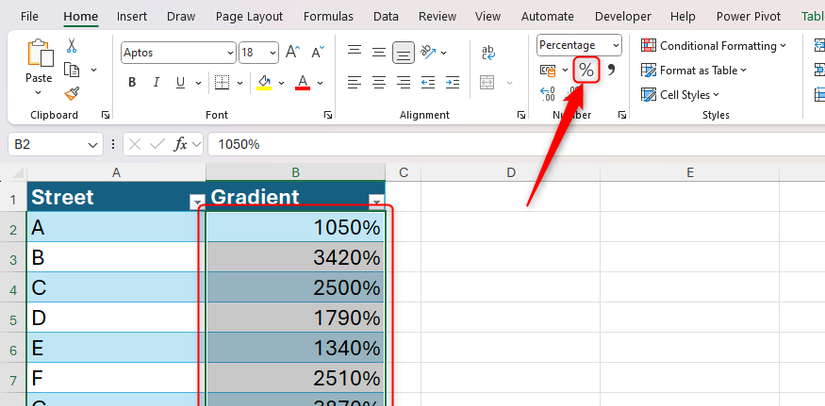The width and height of the screenshot is (825, 406).
Task: Click the Insert Function fx icon
Action: click(180, 144)
